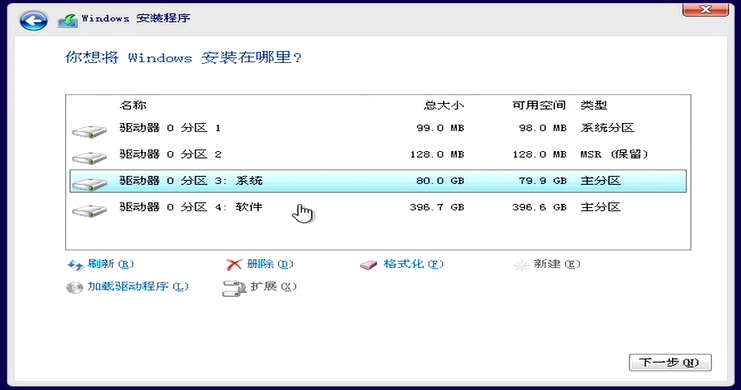Image resolution: width=741 pixels, height=390 pixels.
Task: Click the 类型 column header
Action: 594,105
